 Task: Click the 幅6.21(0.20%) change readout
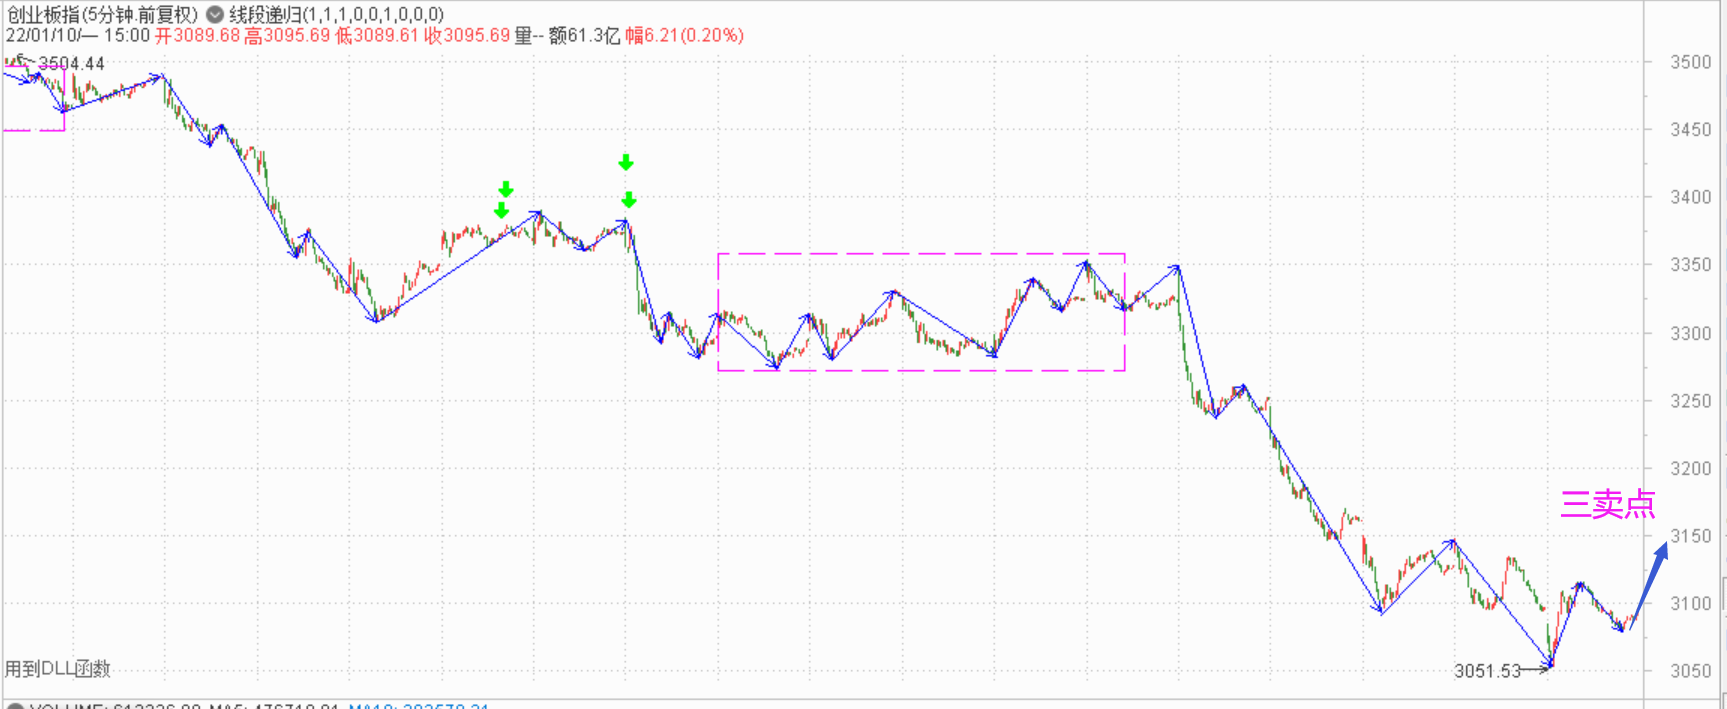684,36
